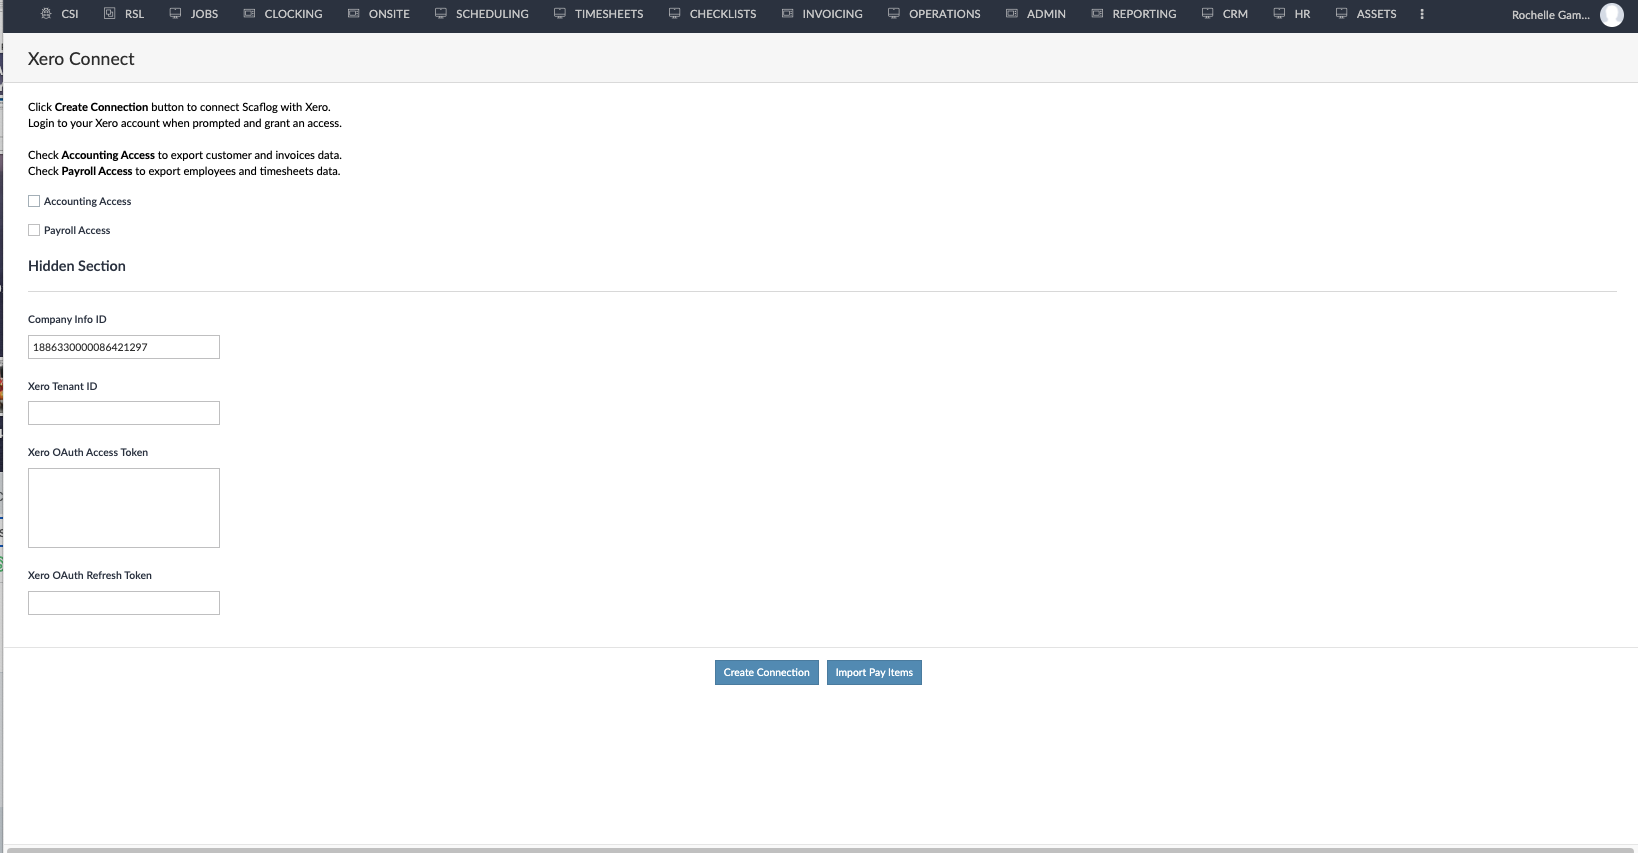The image size is (1638, 853).
Task: Click the Accounting Access label text
Action: [x=88, y=202]
